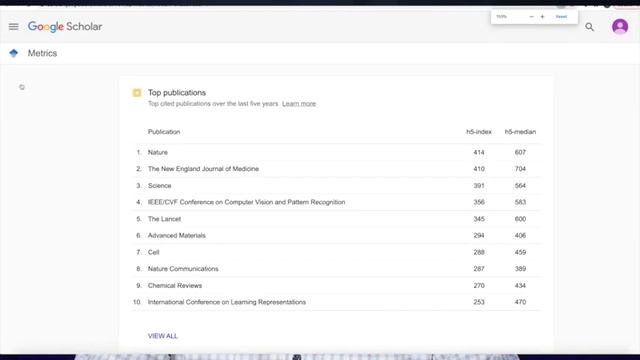Click h5-index 288 for Cell
Image resolution: width=640 pixels, height=360 pixels.
479,252
